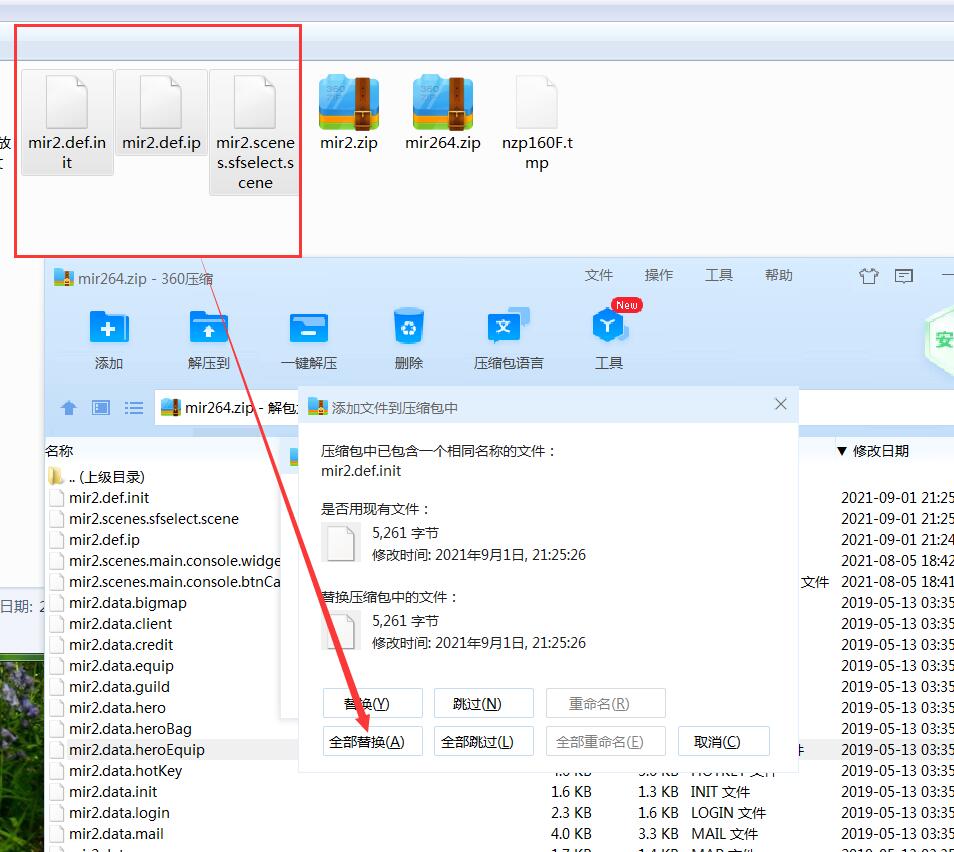Go up one level with the up arrow

click(x=69, y=408)
